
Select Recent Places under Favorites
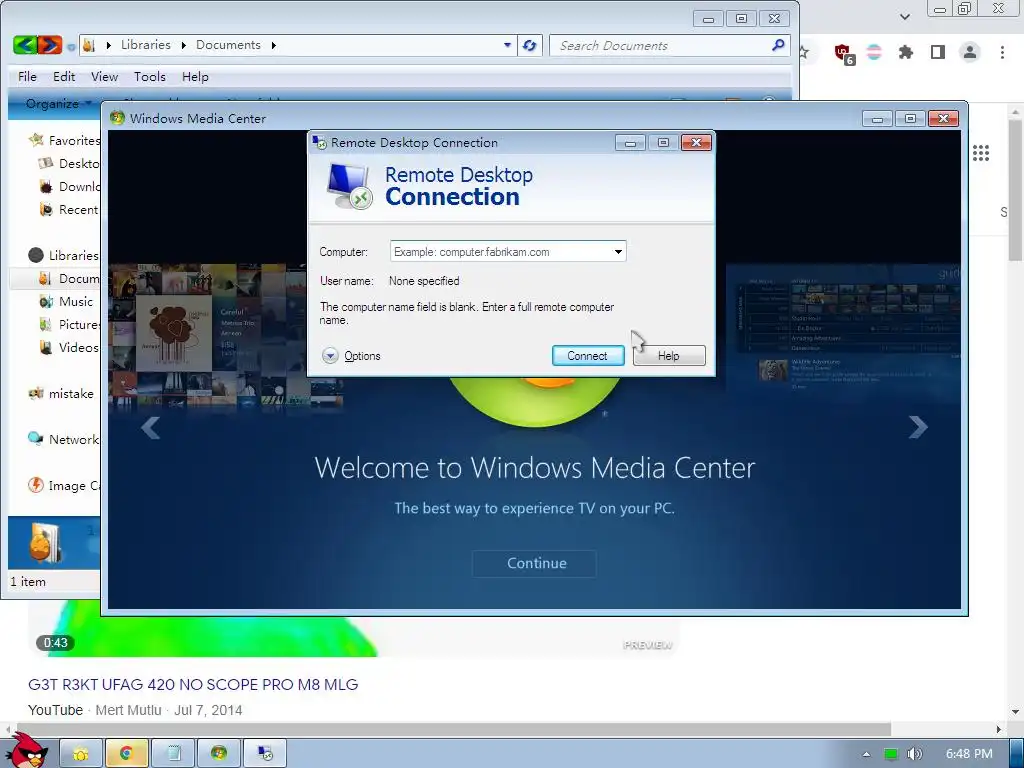coord(69,210)
